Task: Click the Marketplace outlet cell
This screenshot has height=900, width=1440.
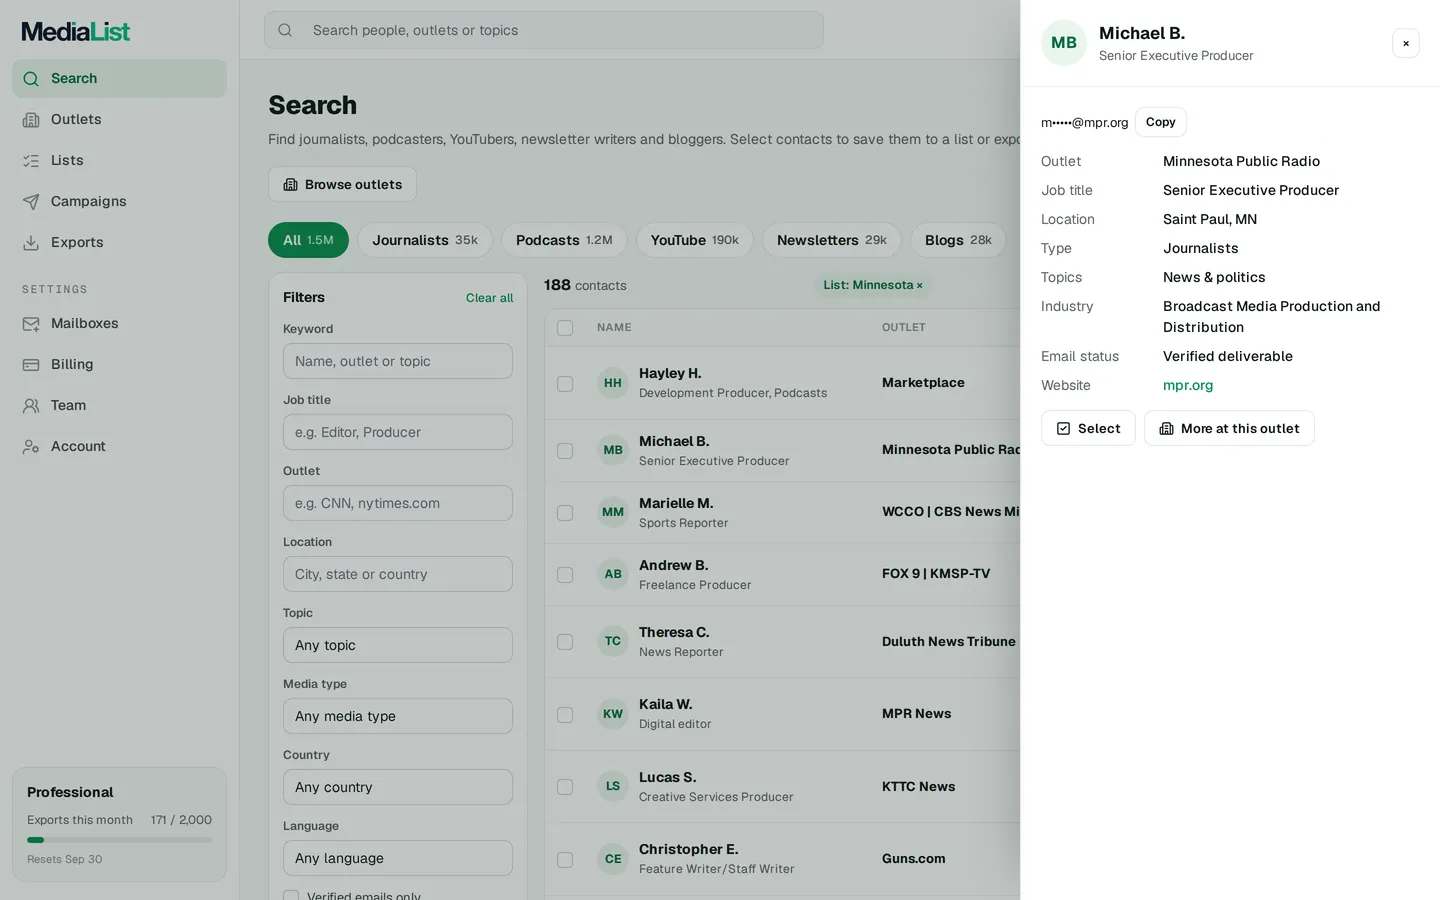Action: coord(923,383)
